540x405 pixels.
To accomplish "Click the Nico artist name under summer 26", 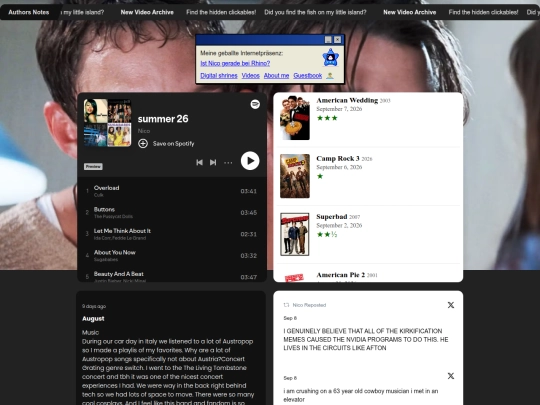I will 144,131.
